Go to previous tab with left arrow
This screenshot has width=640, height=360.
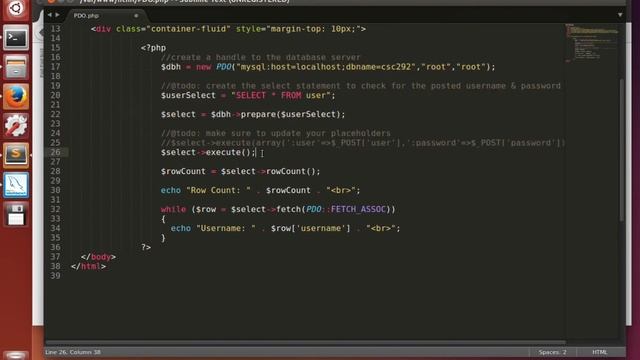pyautogui.click(x=49, y=15)
